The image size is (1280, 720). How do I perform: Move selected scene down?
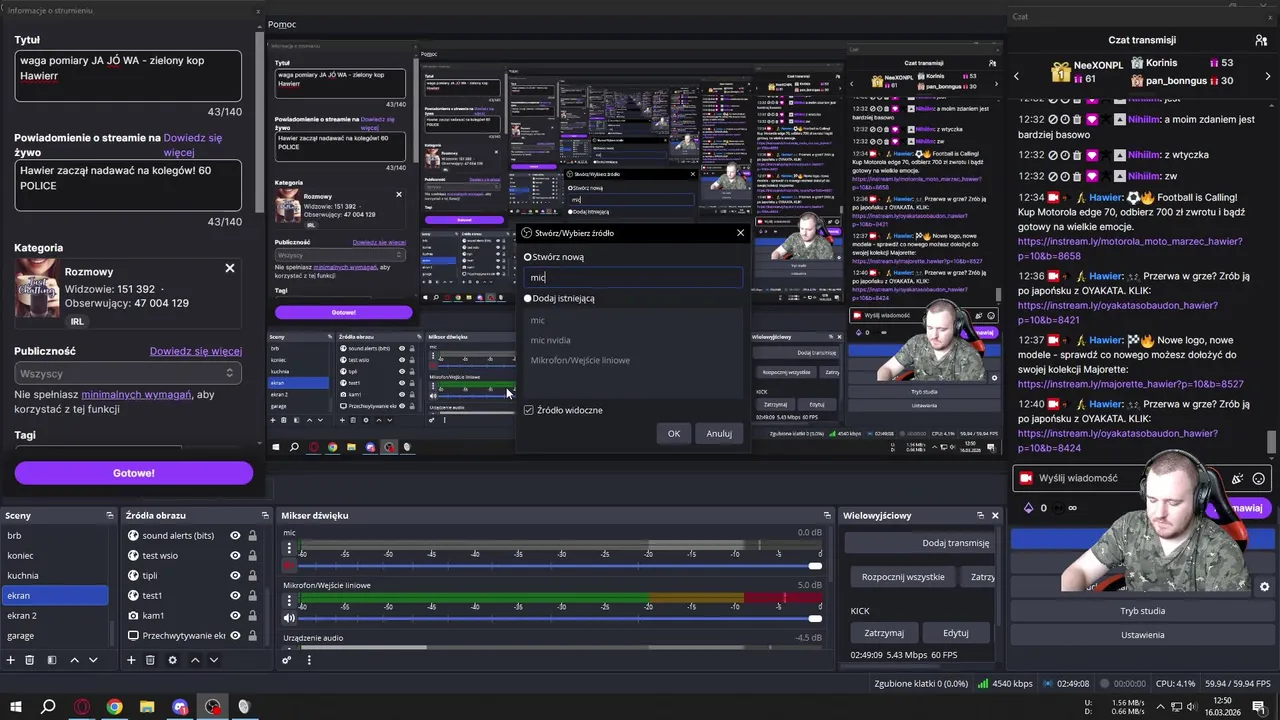click(93, 660)
